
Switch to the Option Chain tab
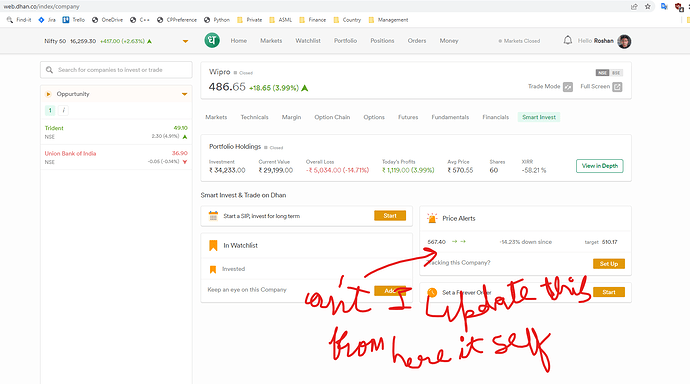[x=332, y=117]
